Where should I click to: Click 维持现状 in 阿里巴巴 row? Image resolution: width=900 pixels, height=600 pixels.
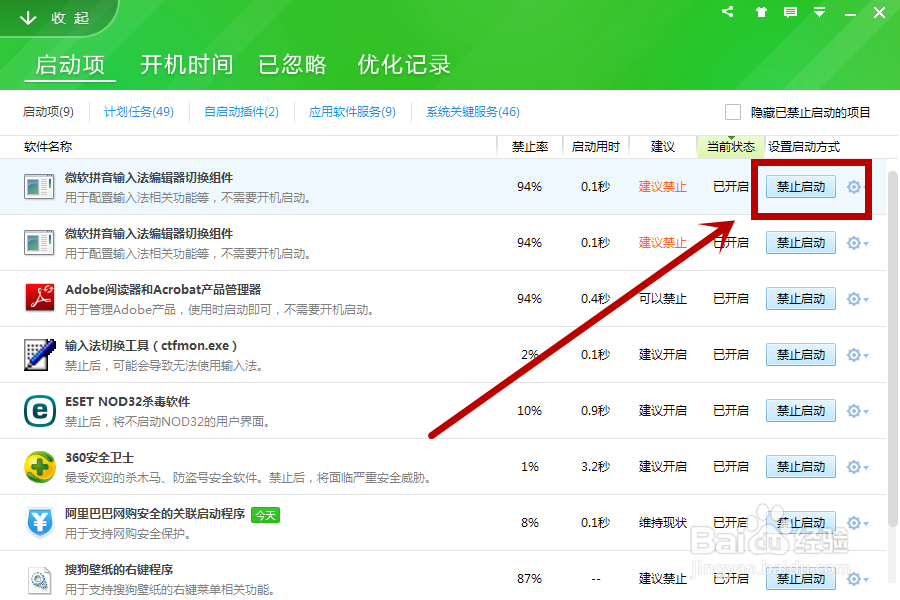663,523
